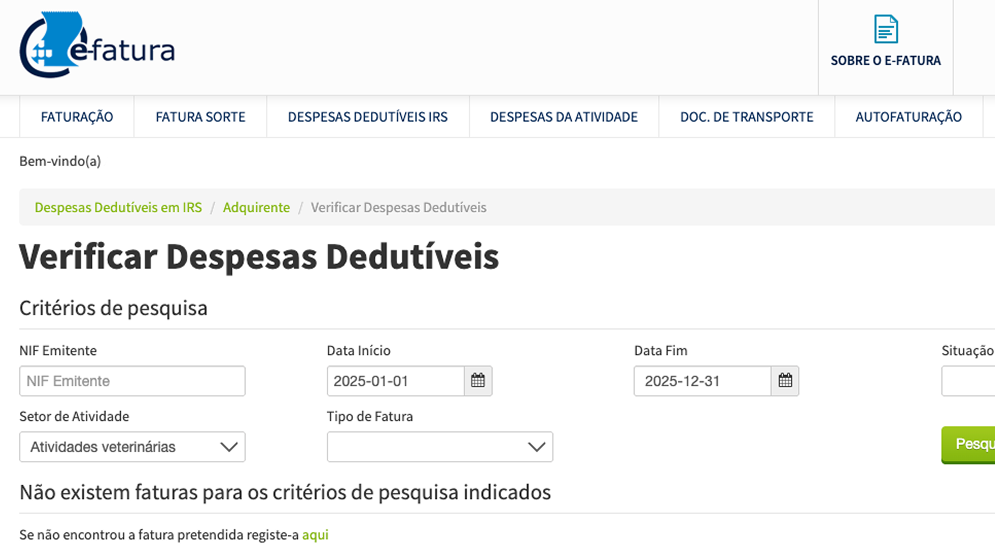Screen dimensions: 995x552
Task: Click the Adquirente breadcrumb link
Action: click(x=256, y=207)
